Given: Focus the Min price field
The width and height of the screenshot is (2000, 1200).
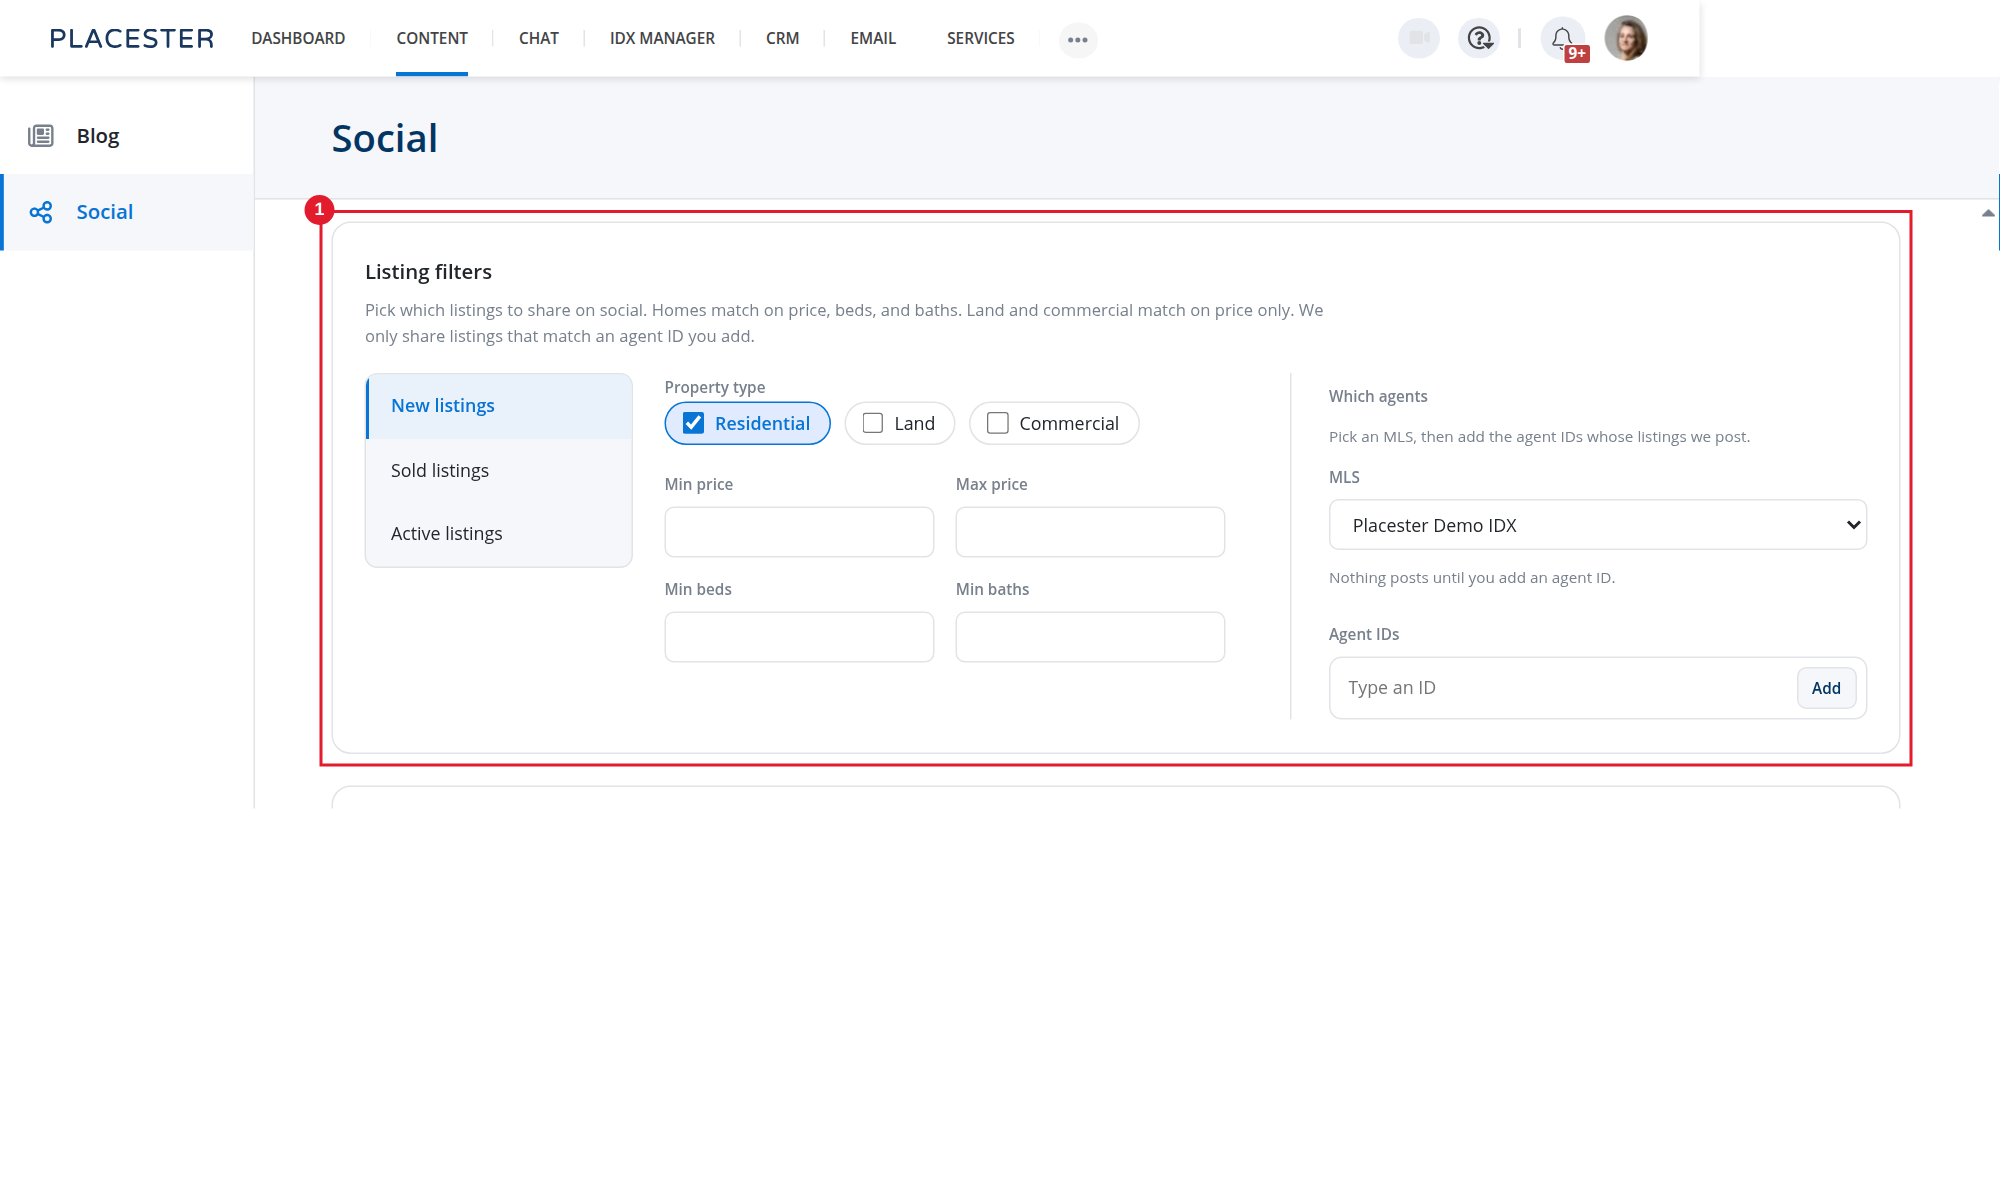Looking at the screenshot, I should pos(799,532).
